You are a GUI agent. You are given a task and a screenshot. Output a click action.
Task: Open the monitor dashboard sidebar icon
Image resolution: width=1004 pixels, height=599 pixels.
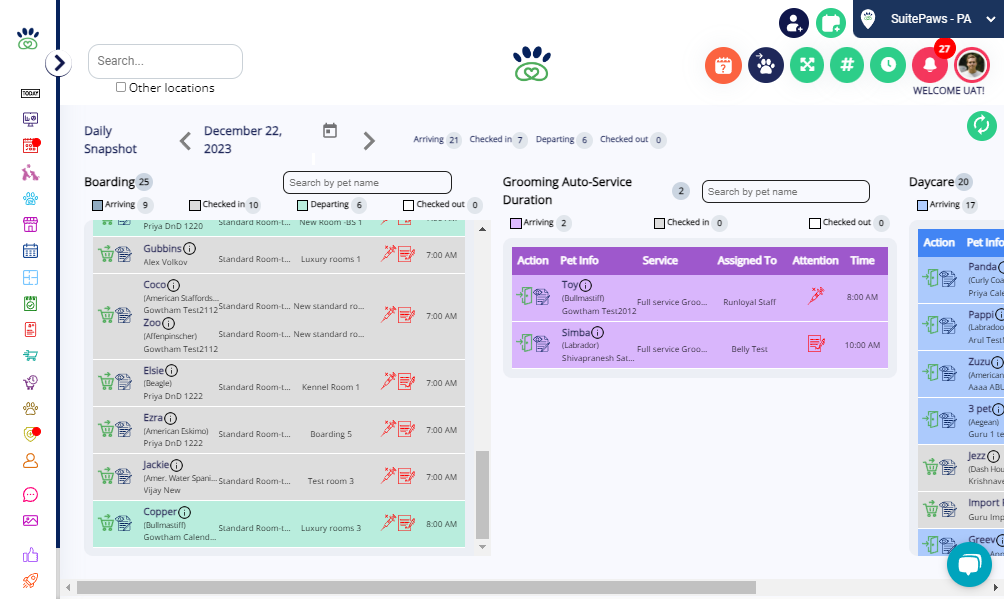pyautogui.click(x=30, y=119)
